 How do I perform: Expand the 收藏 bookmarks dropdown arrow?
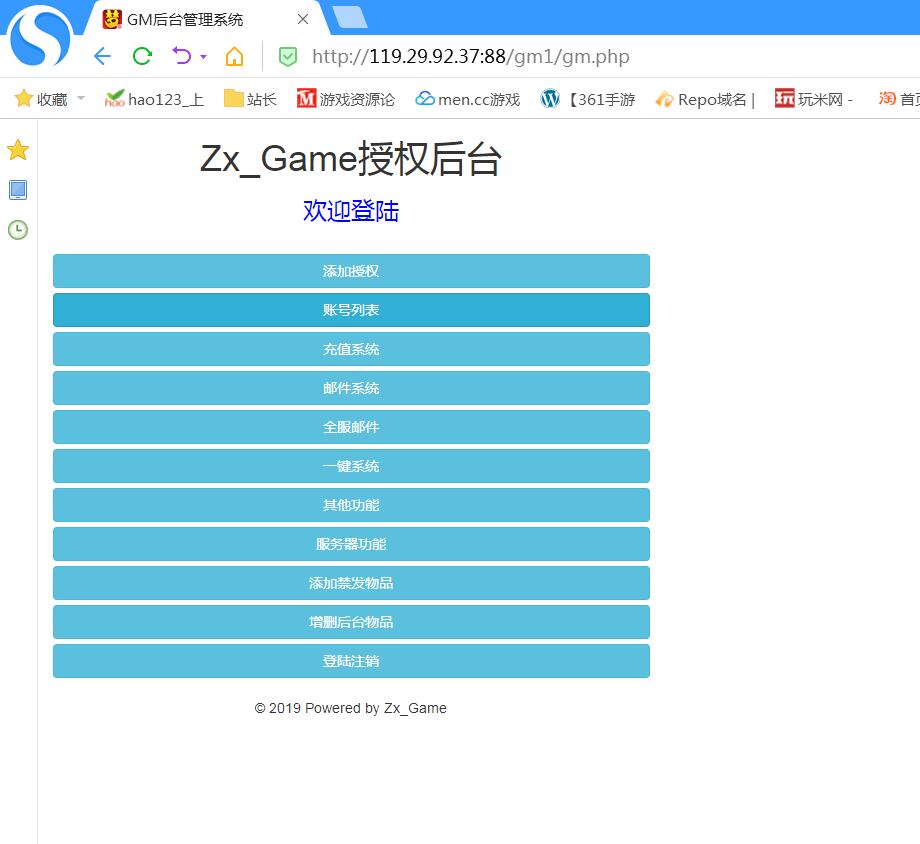[x=81, y=99]
